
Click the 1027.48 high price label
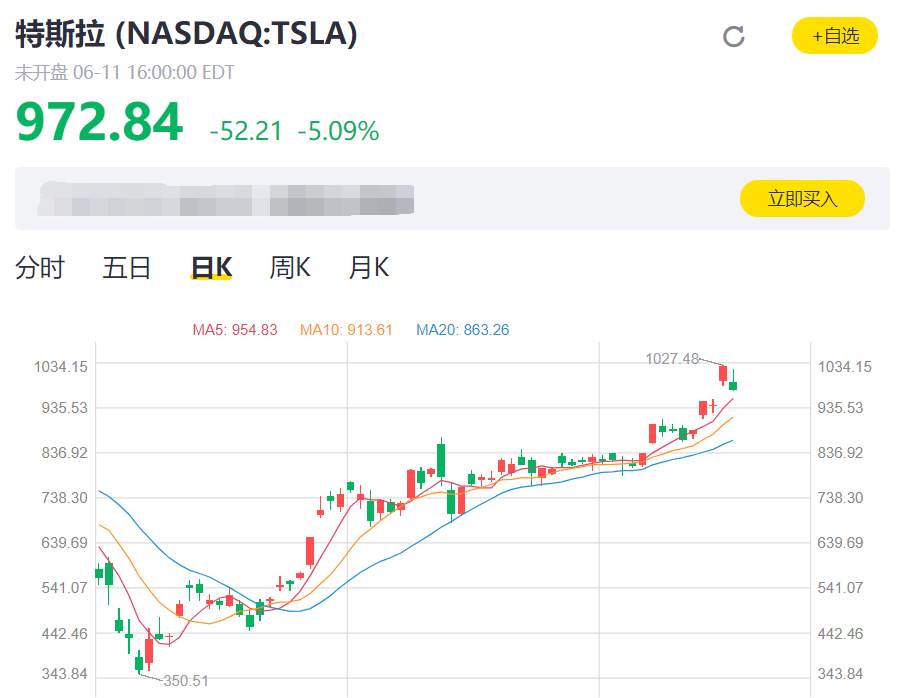point(672,359)
